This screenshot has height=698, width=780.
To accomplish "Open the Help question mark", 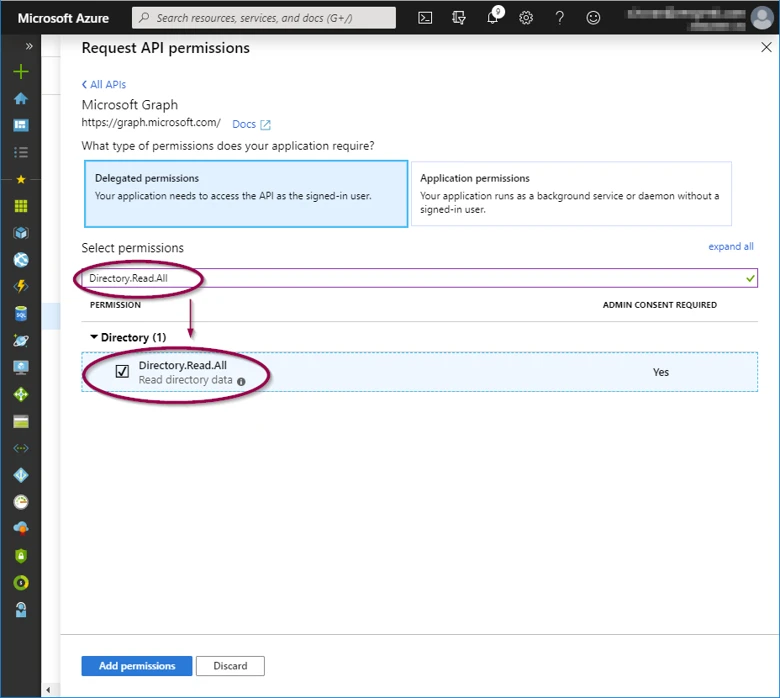I will tap(560, 18).
